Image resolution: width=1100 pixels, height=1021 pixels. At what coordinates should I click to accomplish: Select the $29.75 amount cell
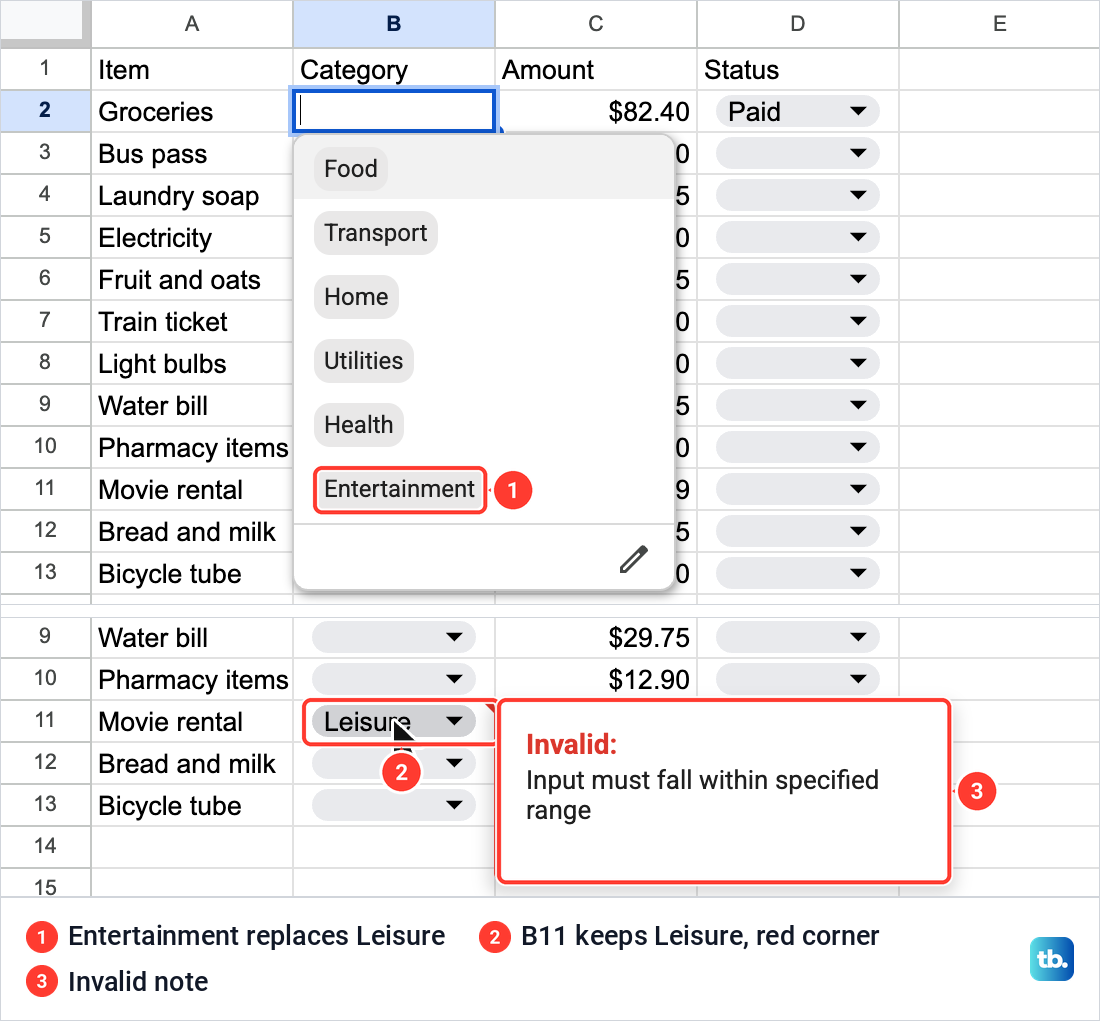tap(596, 637)
